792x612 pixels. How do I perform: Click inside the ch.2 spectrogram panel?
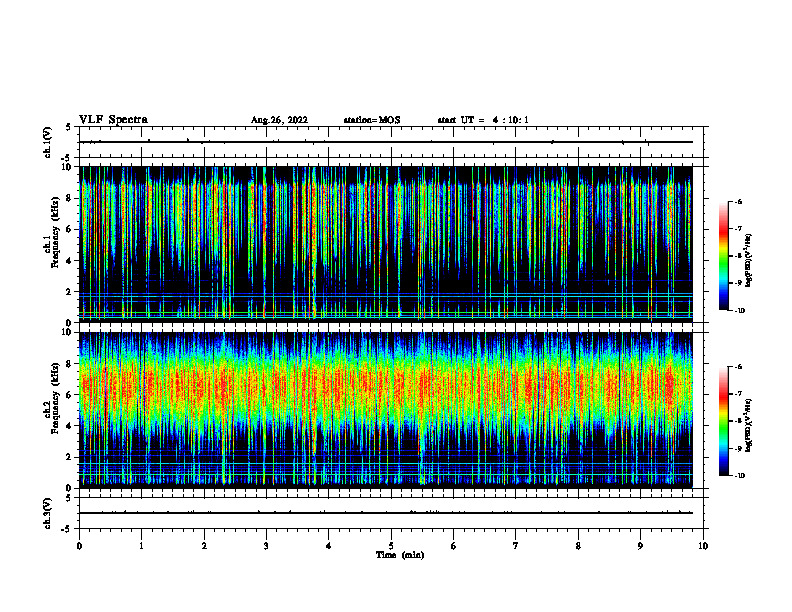tap(386, 410)
